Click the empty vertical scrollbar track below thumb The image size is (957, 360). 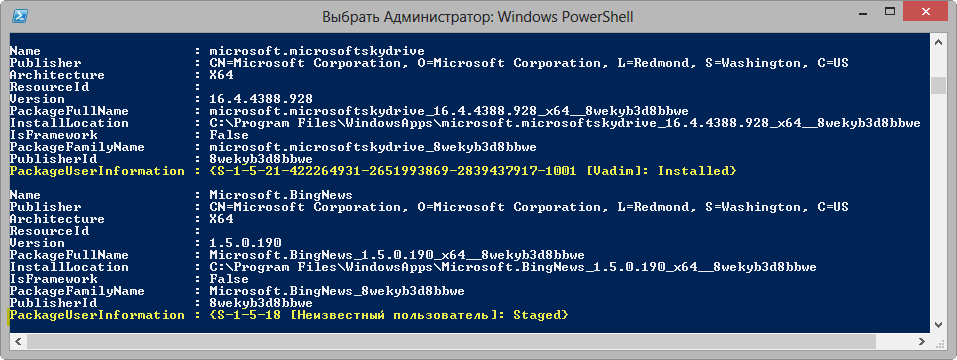938,206
